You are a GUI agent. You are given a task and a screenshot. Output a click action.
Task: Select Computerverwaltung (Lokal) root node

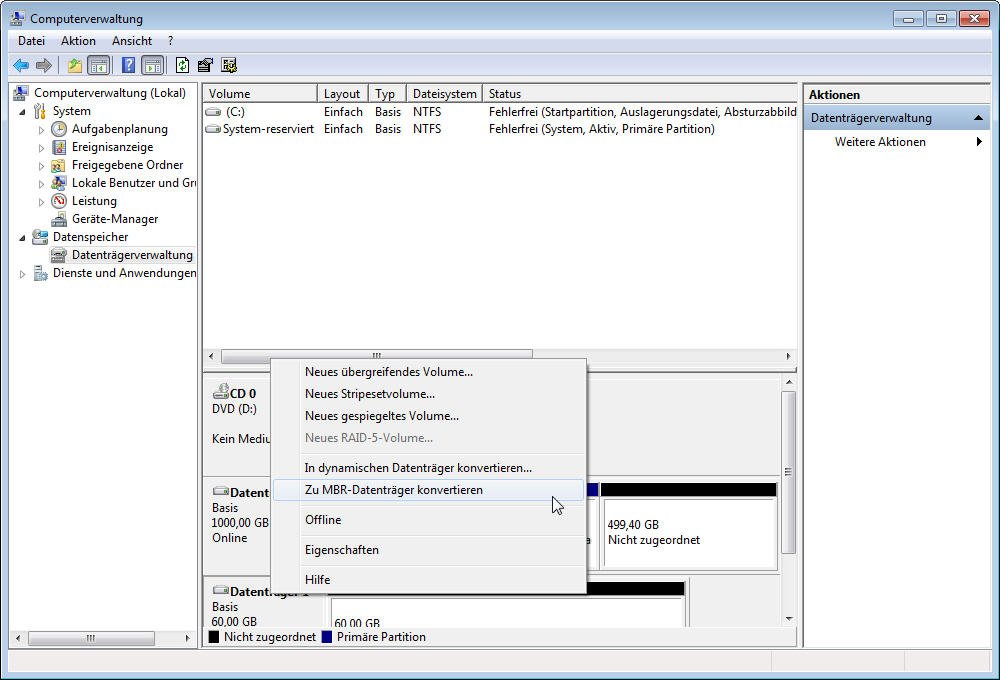point(110,92)
